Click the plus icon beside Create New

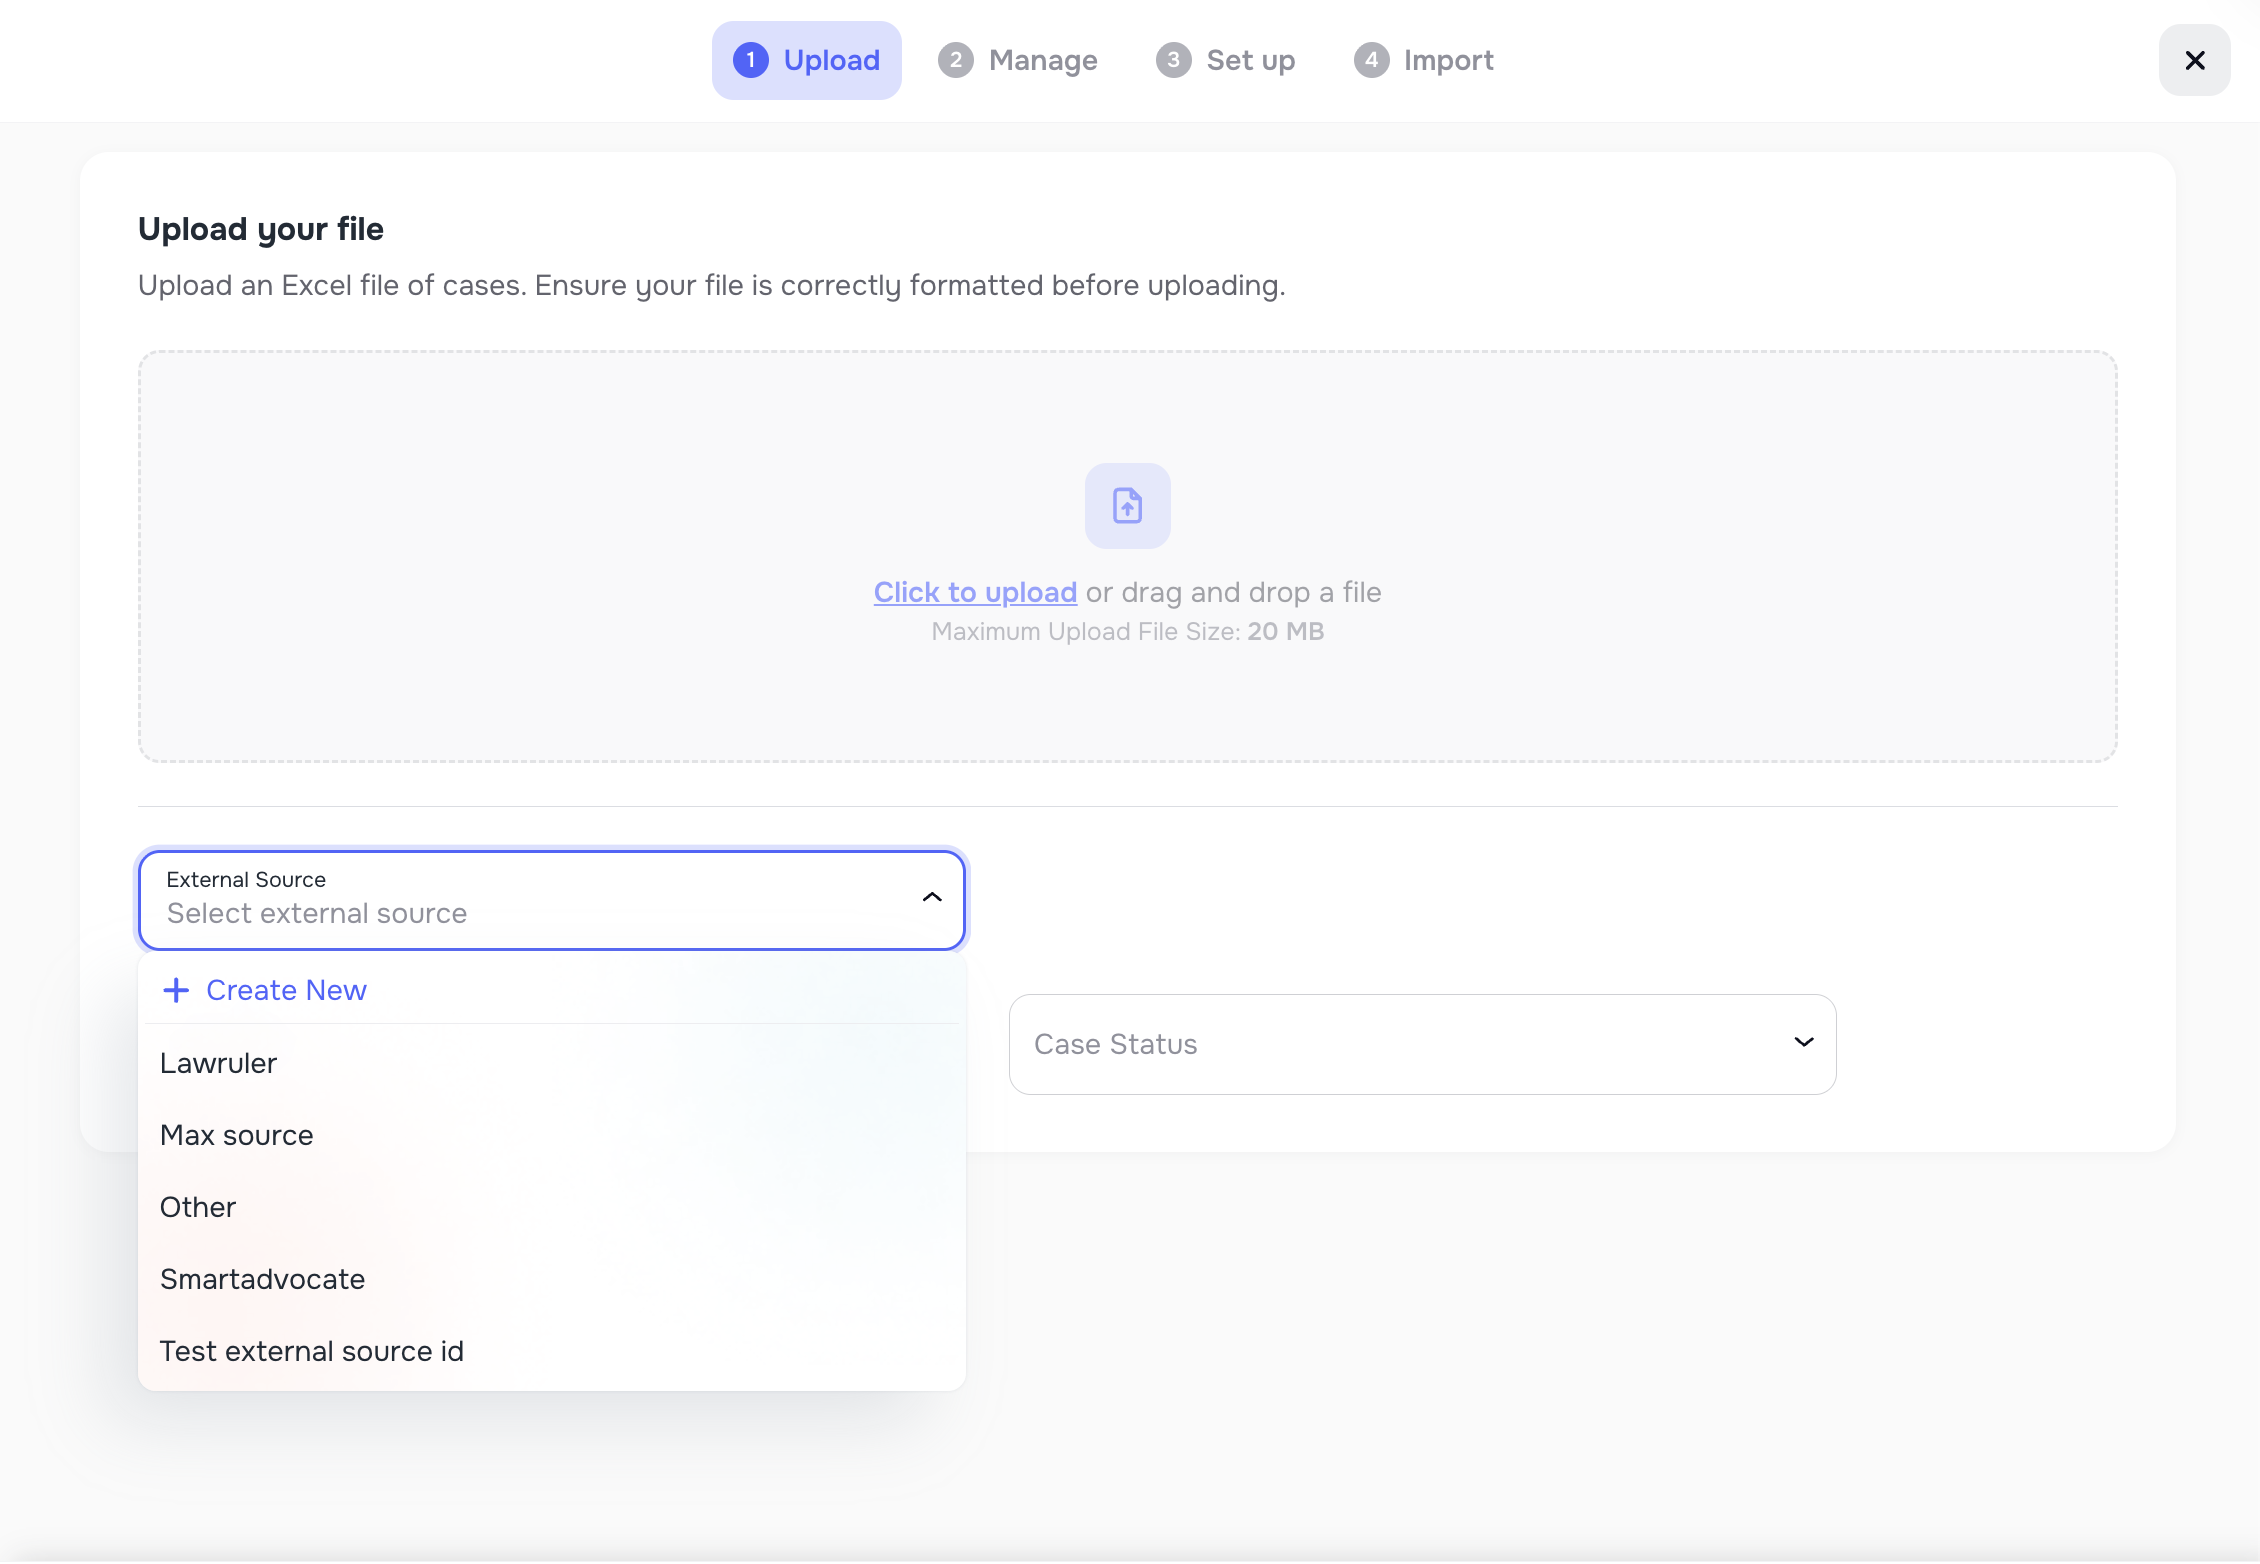pos(175,990)
